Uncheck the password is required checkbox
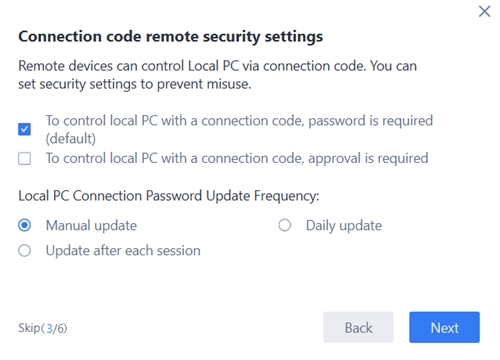Screen dimensions: 500x360 tap(24, 129)
